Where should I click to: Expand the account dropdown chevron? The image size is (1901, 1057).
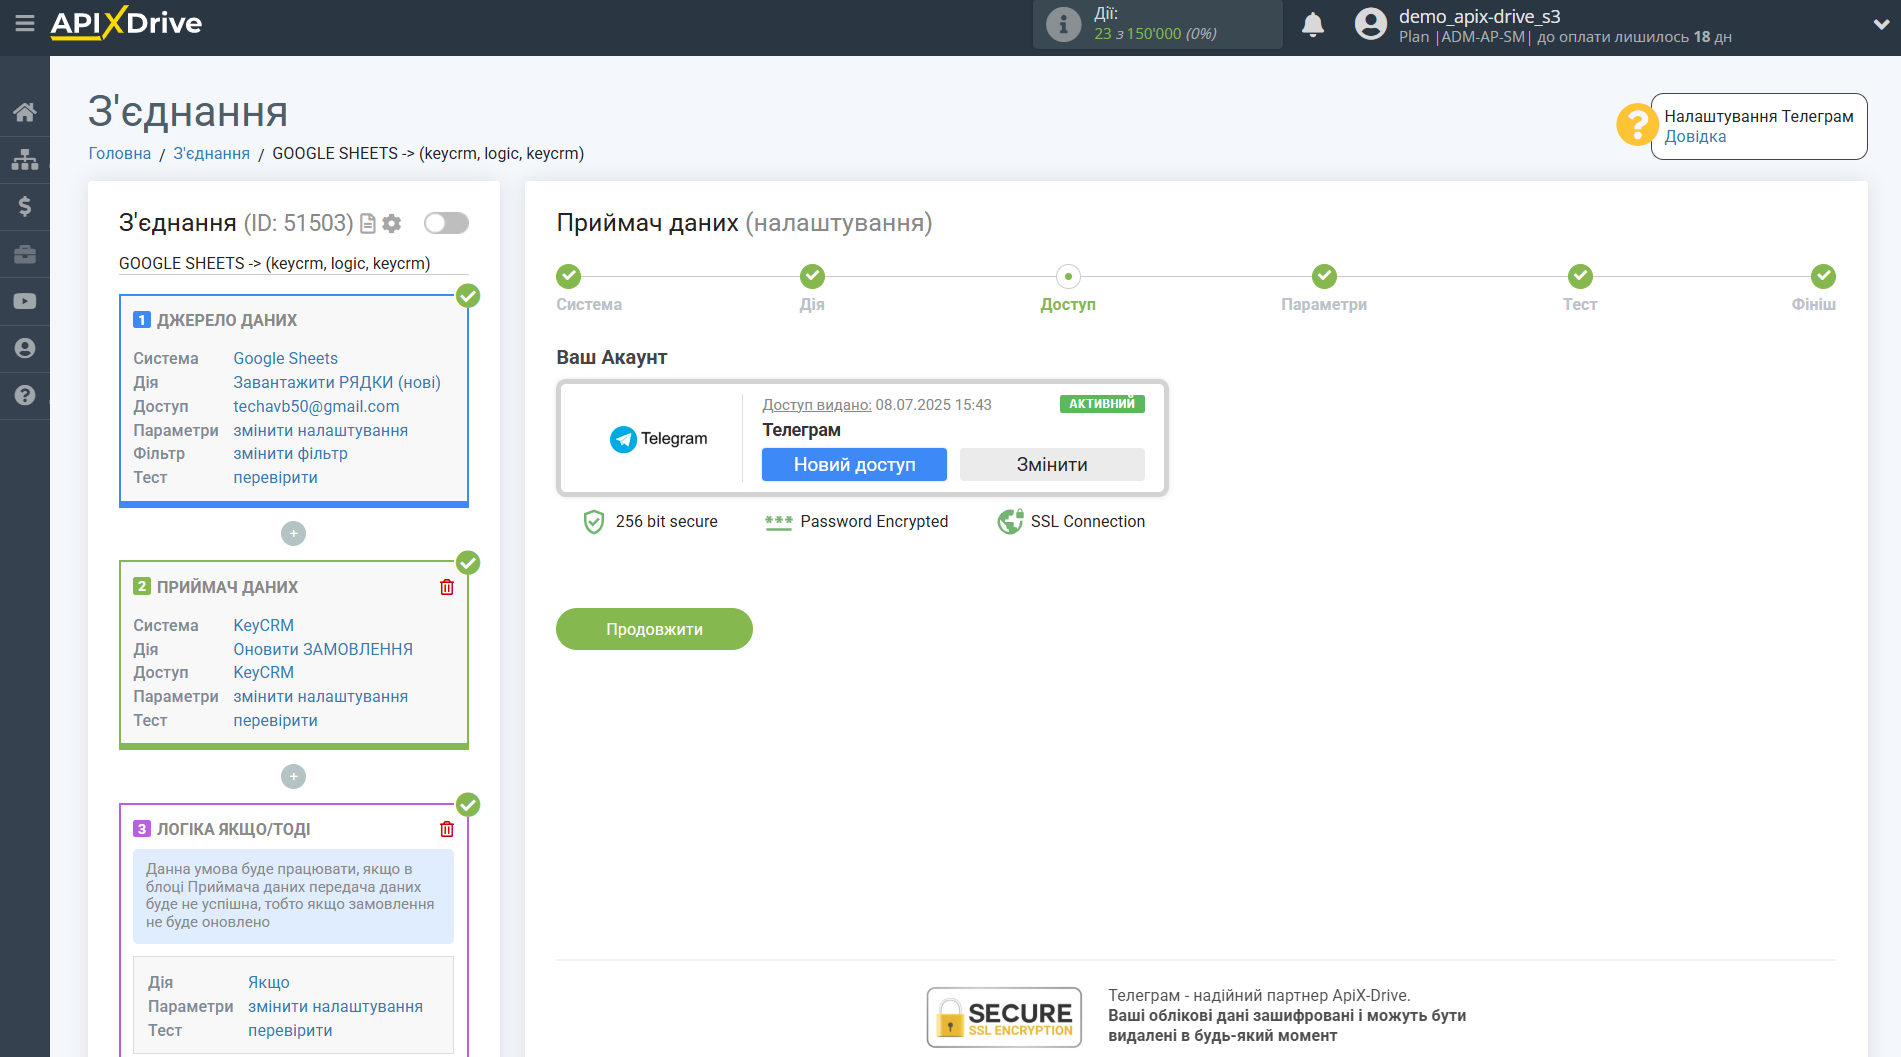[x=1881, y=25]
